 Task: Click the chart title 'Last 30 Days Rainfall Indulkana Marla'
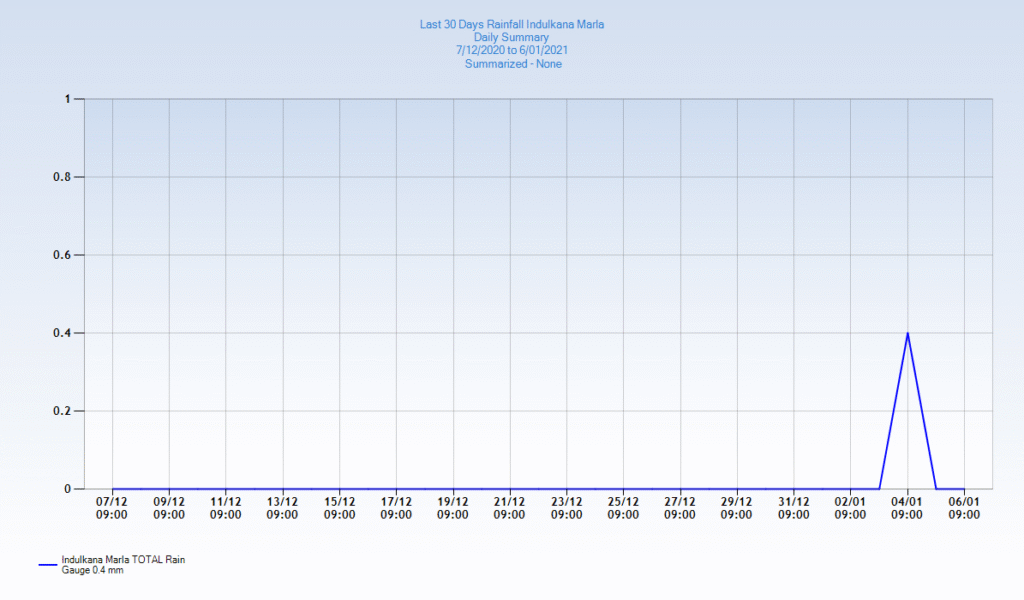tap(511, 25)
